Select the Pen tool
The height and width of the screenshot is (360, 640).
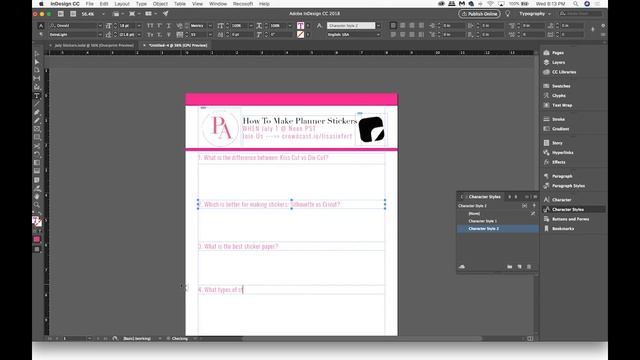(x=37, y=112)
